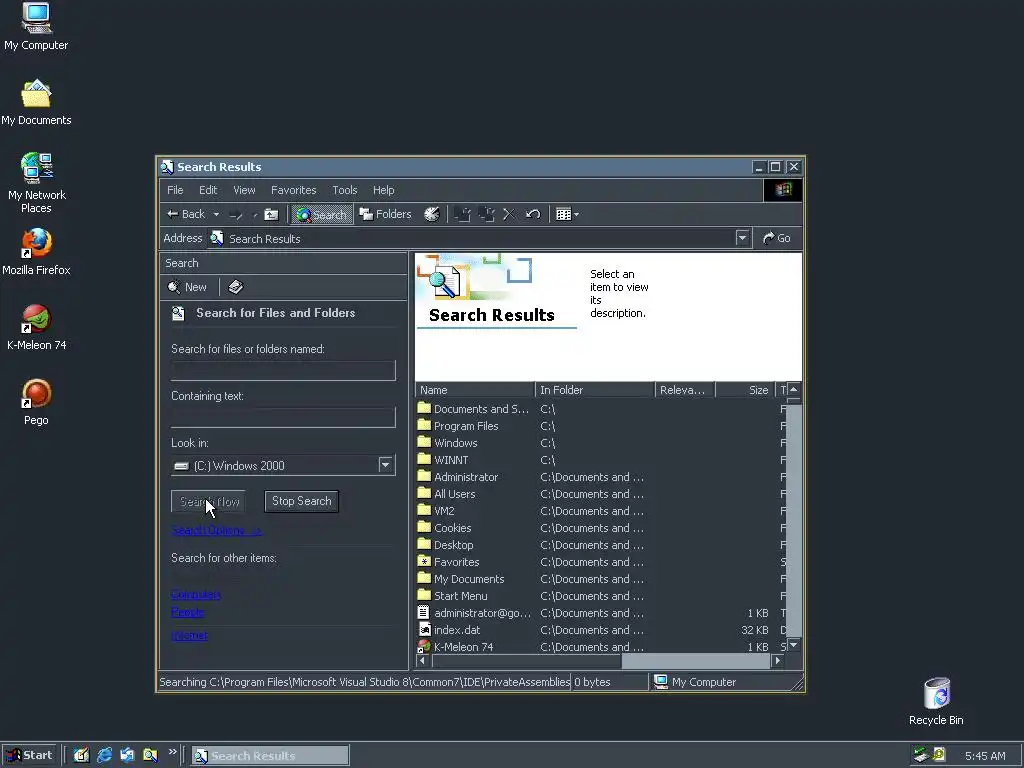The width and height of the screenshot is (1024, 768).
Task: Select the My Network Places desktop icon
Action: [37, 183]
